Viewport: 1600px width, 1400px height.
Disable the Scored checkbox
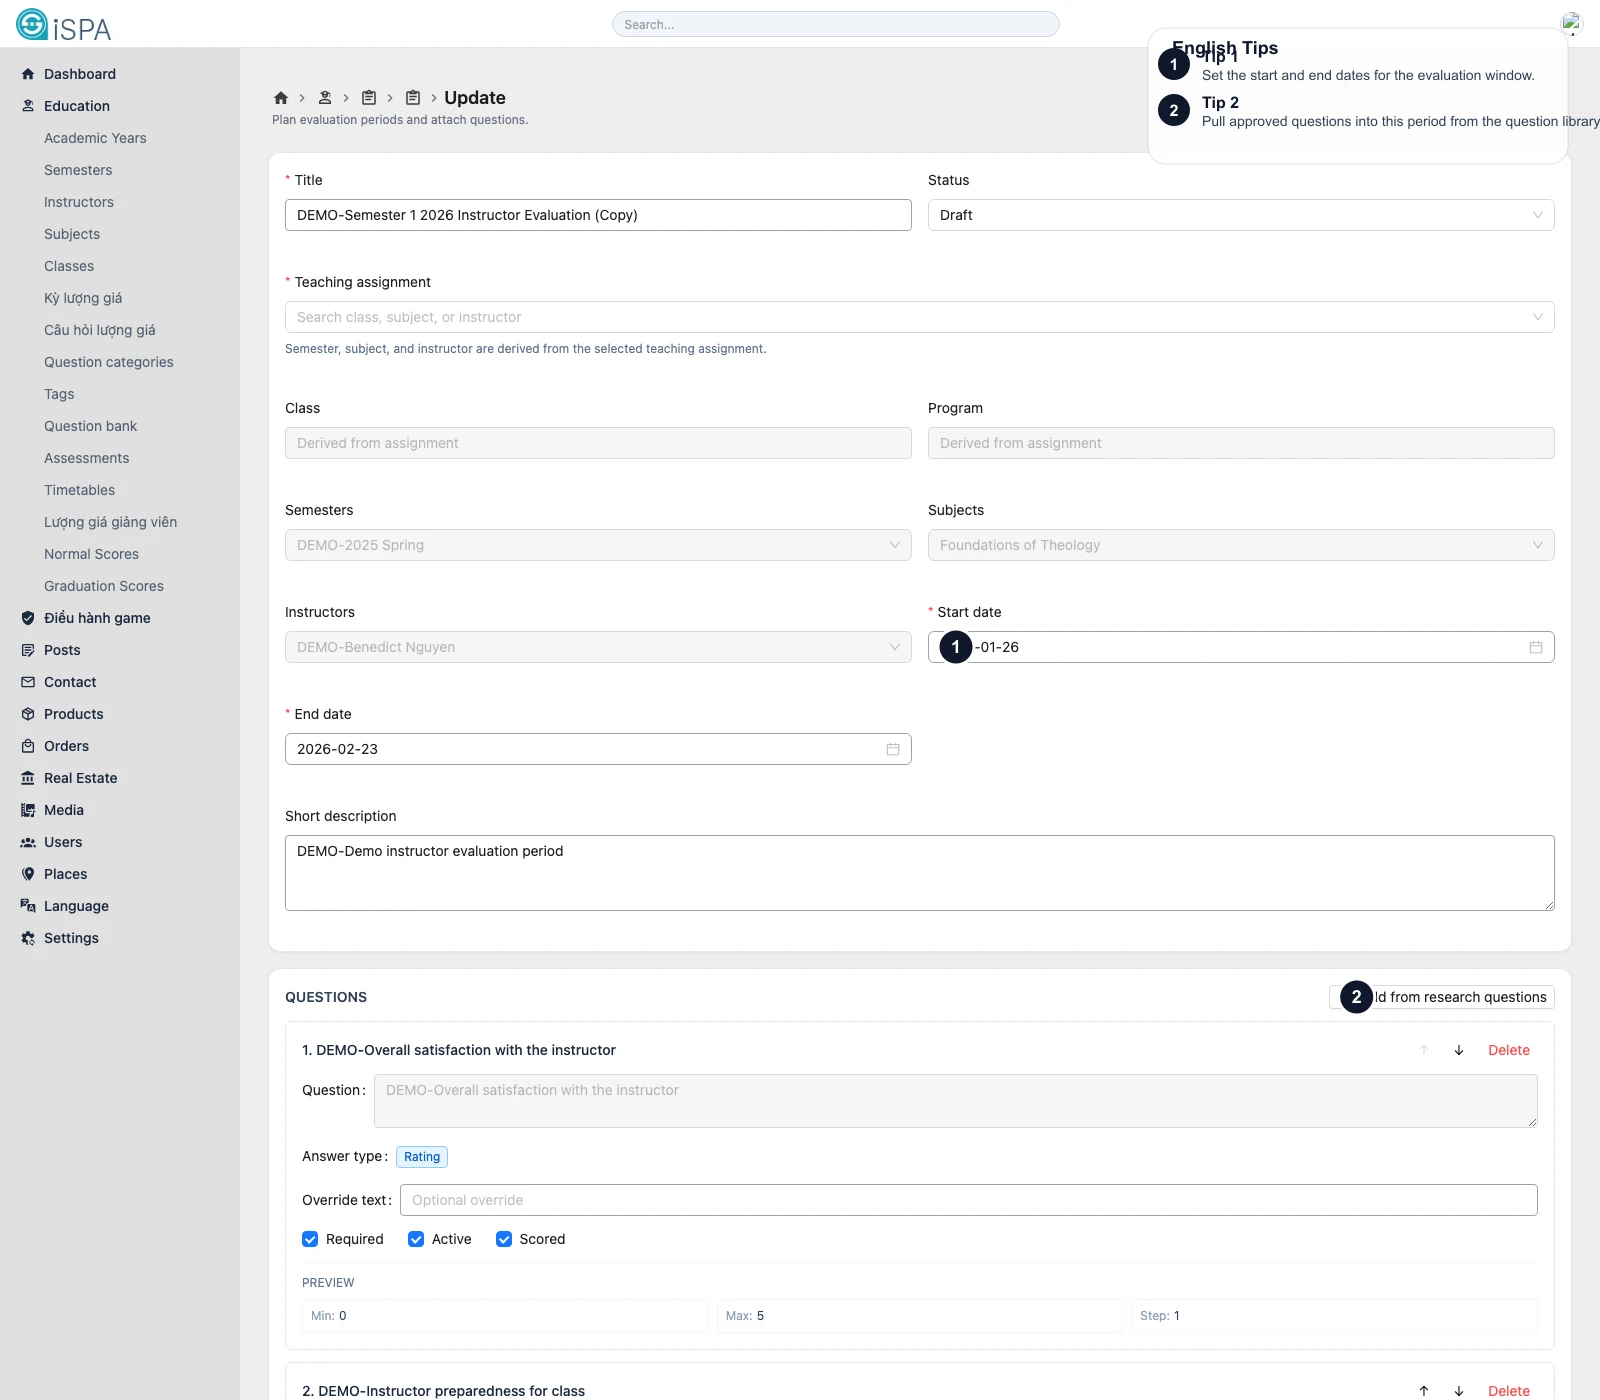pos(504,1239)
